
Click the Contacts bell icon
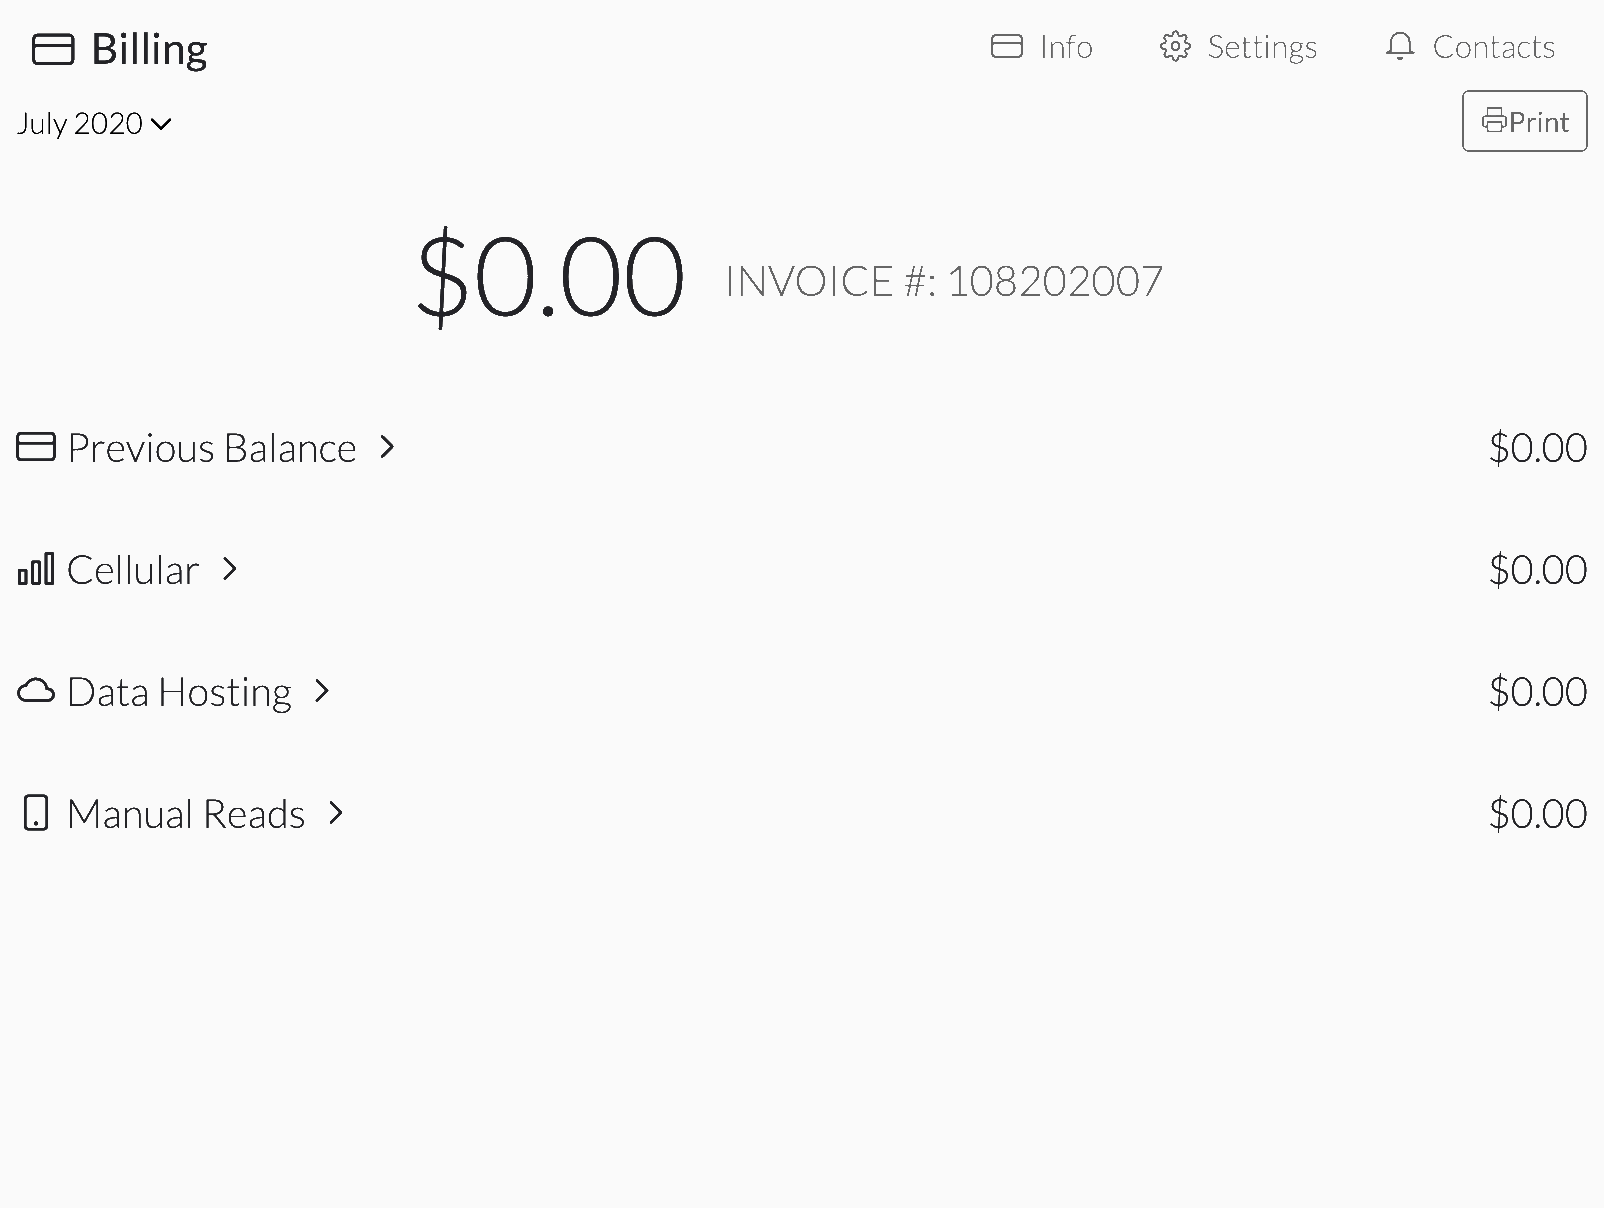tap(1400, 46)
